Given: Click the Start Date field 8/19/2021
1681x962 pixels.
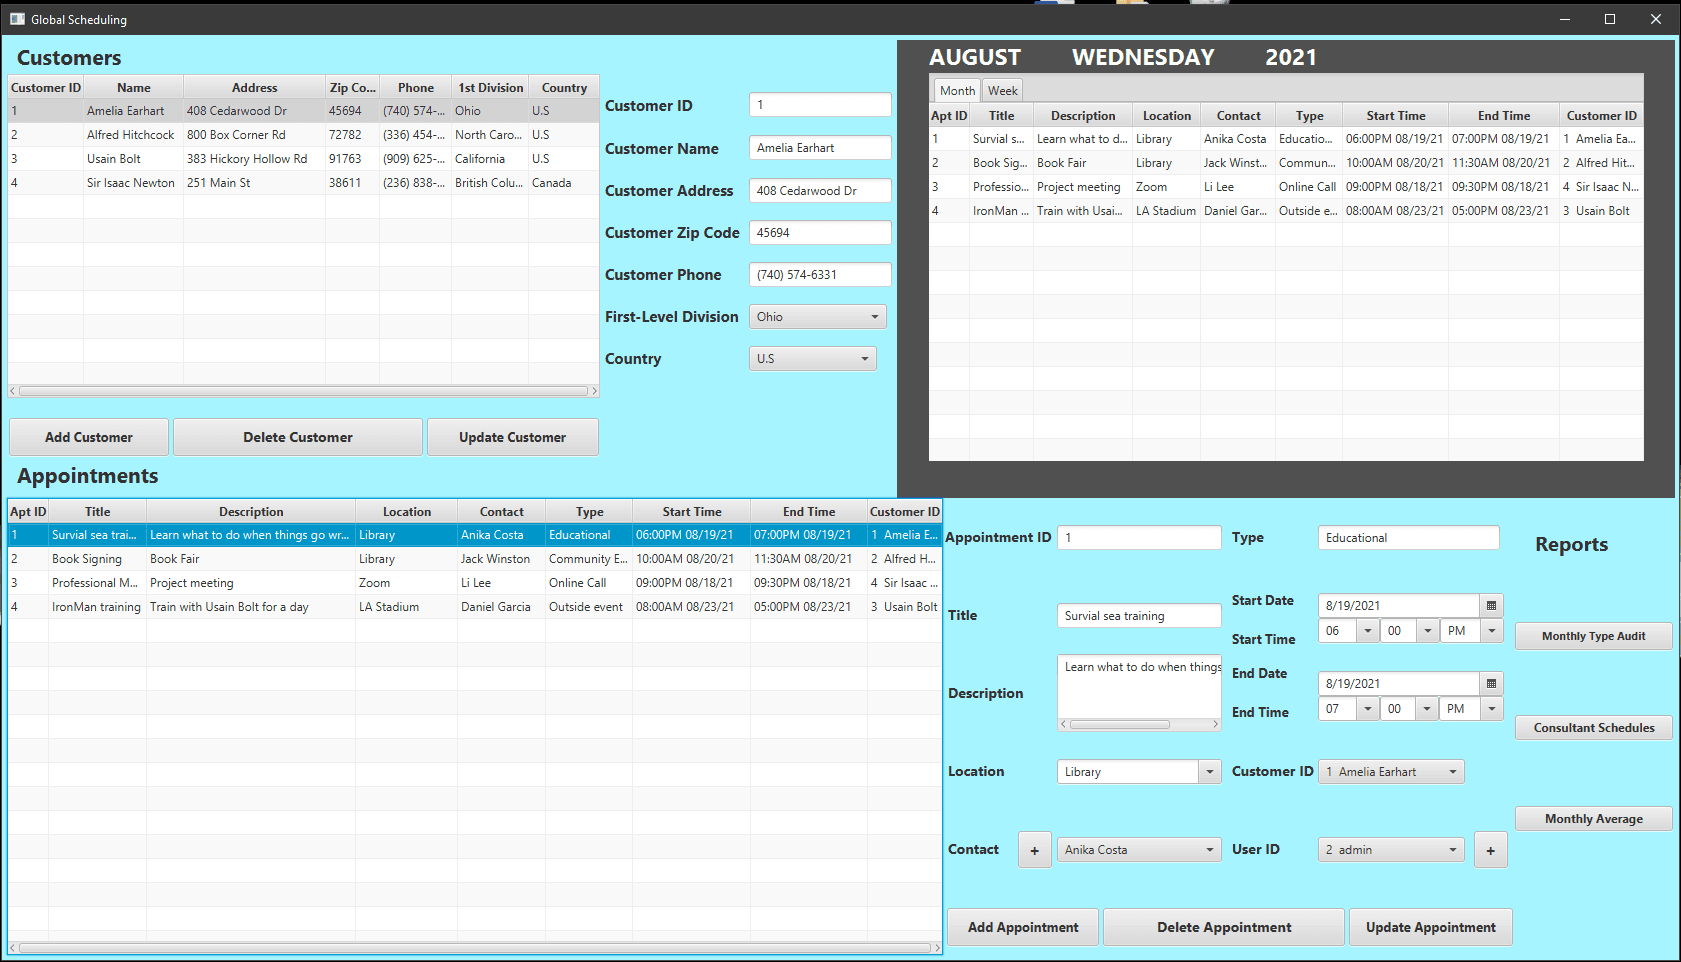Looking at the screenshot, I should point(1399,606).
